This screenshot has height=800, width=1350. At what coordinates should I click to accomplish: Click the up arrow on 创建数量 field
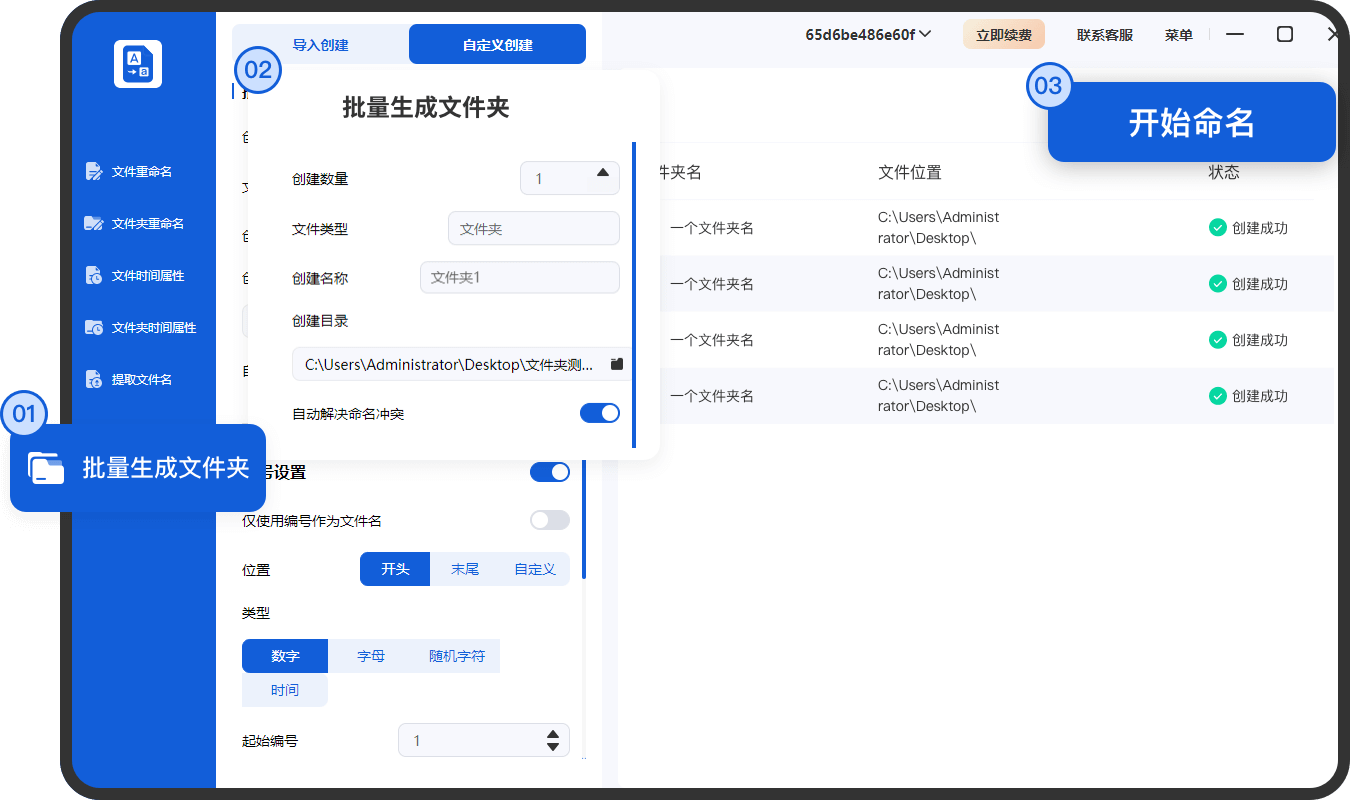pyautogui.click(x=603, y=172)
